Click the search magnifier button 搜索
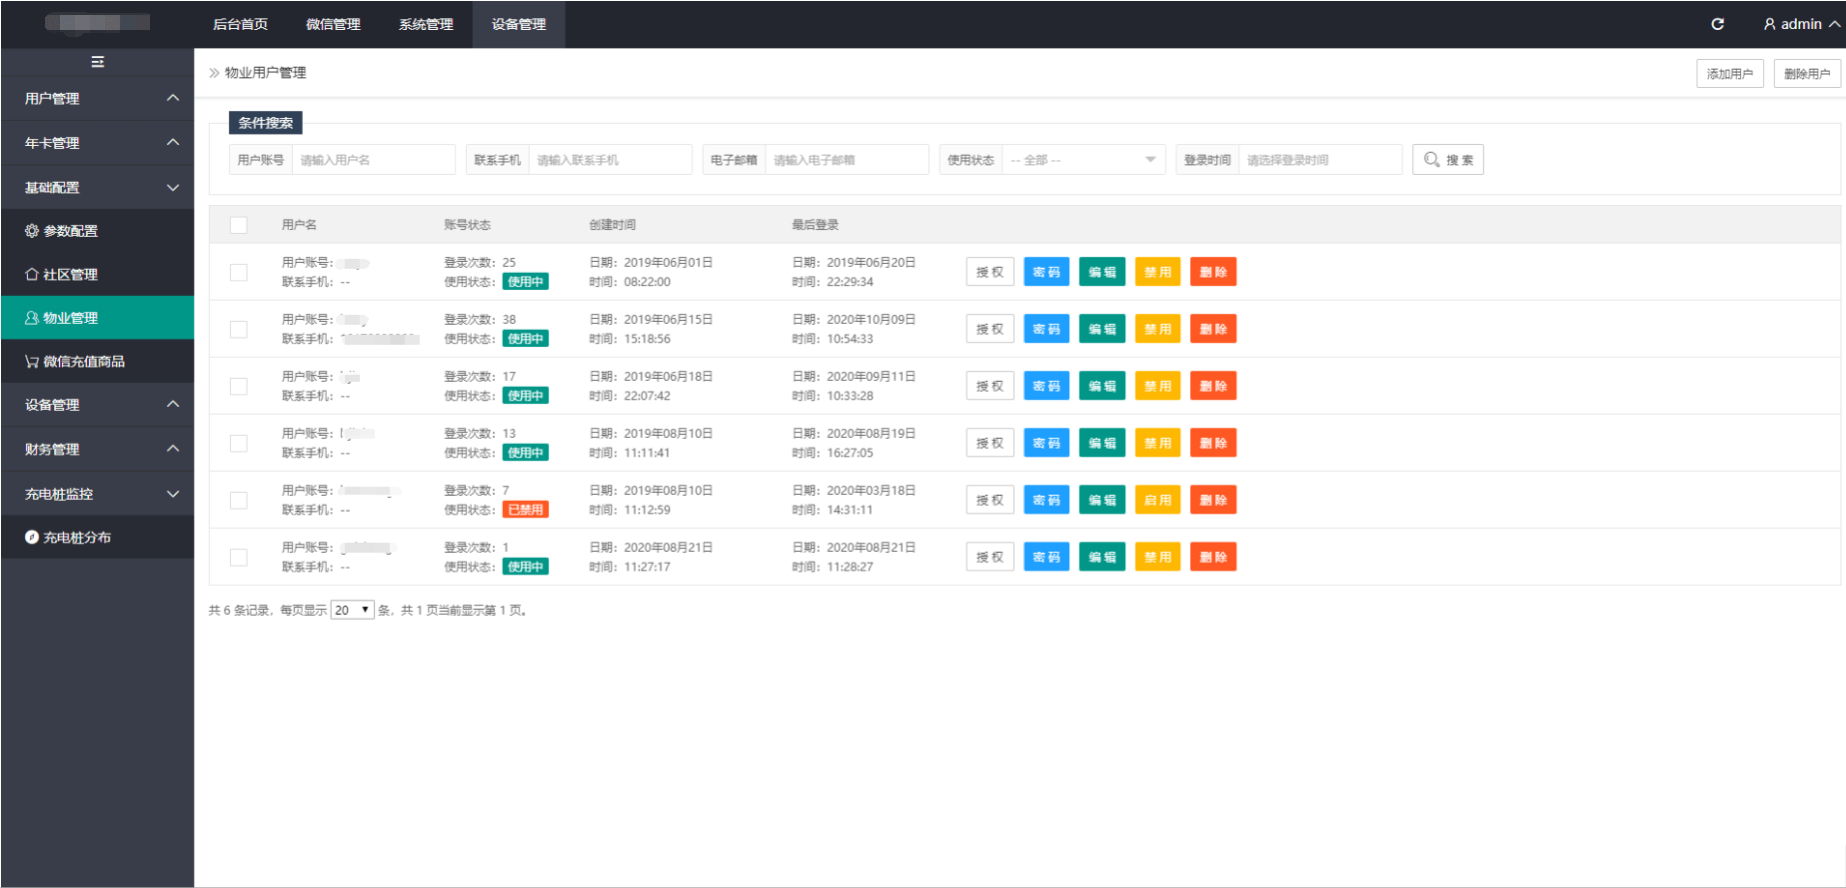 (1447, 160)
